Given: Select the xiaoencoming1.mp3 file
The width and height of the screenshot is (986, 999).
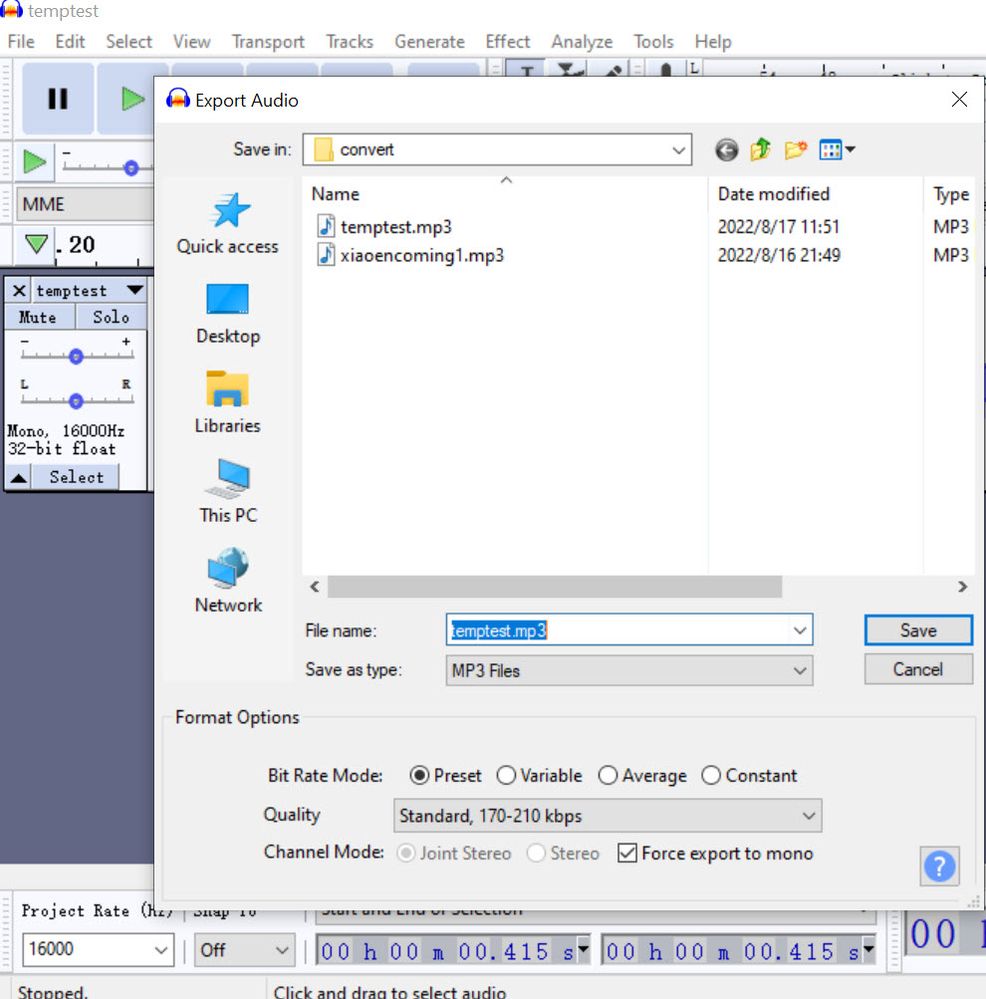Looking at the screenshot, I should 411,255.
